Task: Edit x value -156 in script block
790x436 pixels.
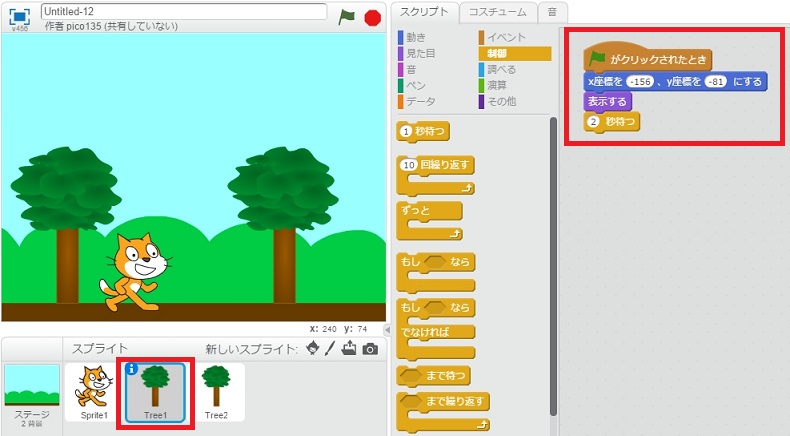Action: tap(640, 81)
